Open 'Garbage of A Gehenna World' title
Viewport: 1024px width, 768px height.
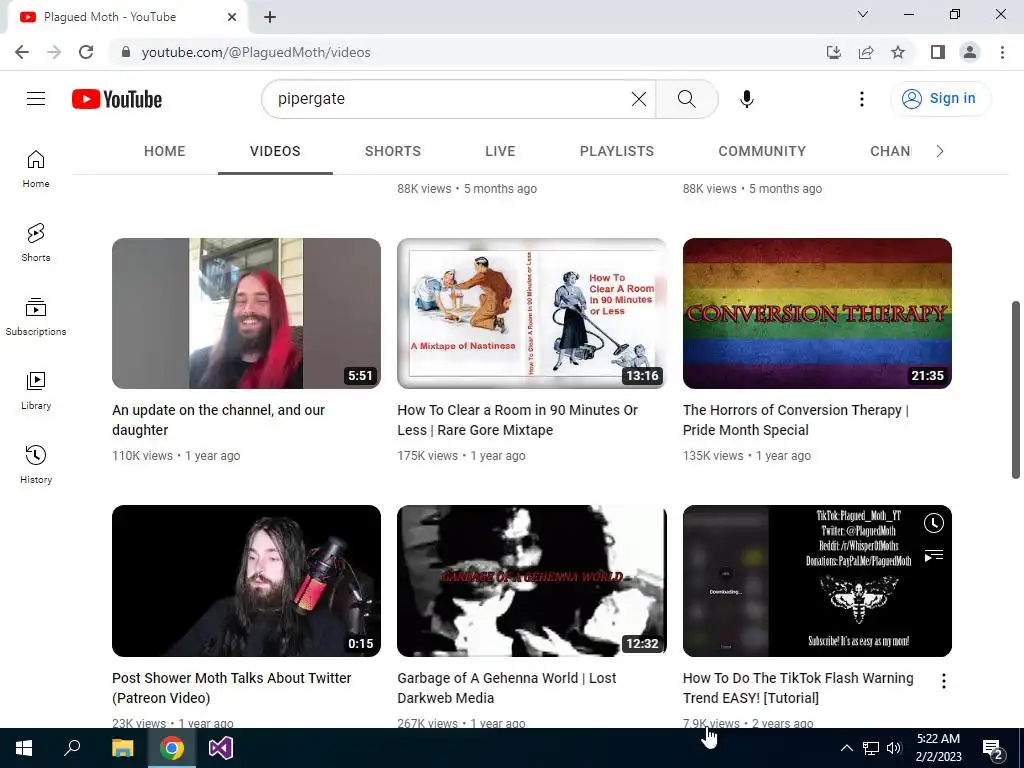(506, 688)
